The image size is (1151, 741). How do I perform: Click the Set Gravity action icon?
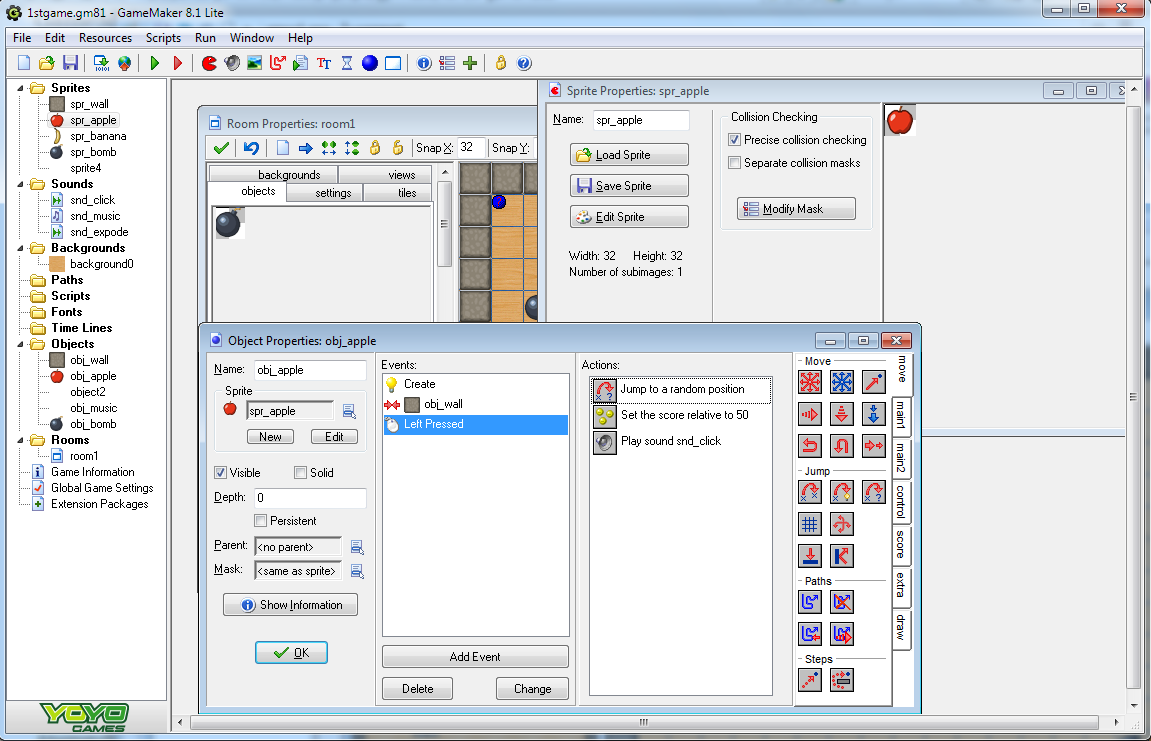click(x=874, y=414)
